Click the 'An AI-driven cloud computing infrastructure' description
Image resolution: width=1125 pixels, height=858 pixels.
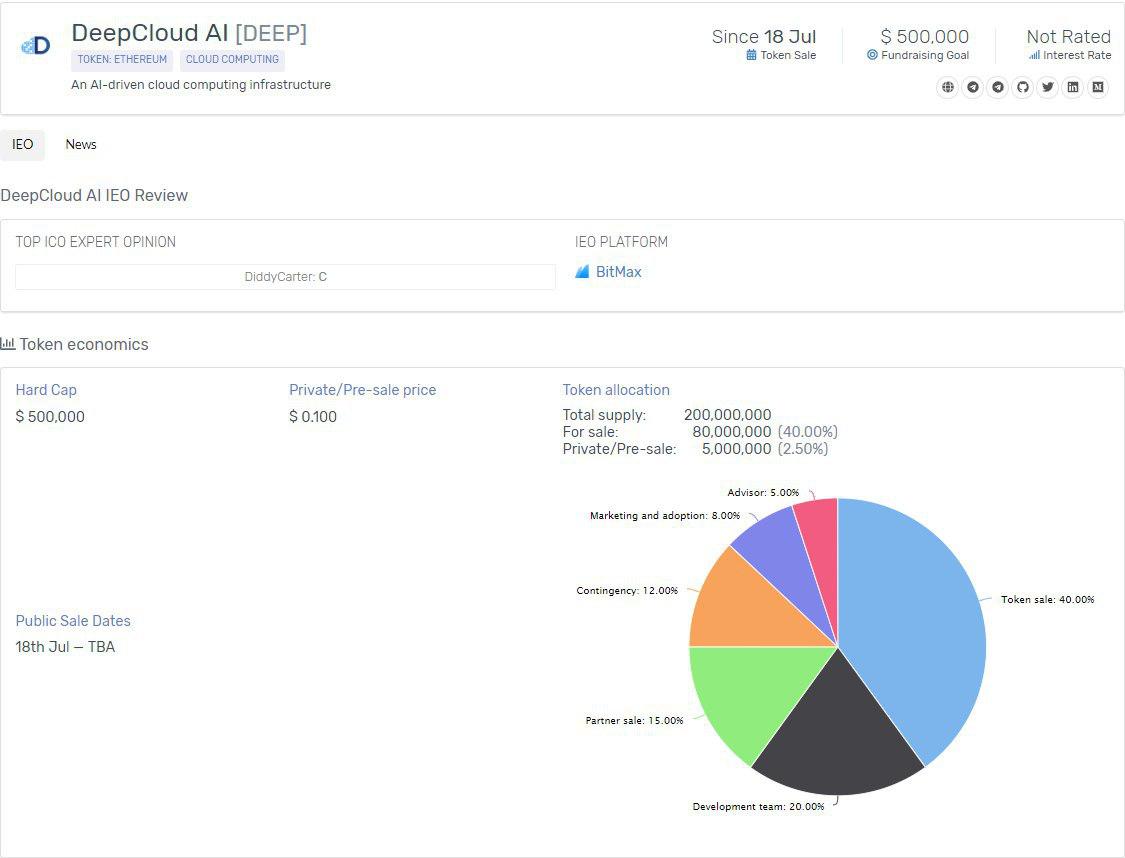201,85
